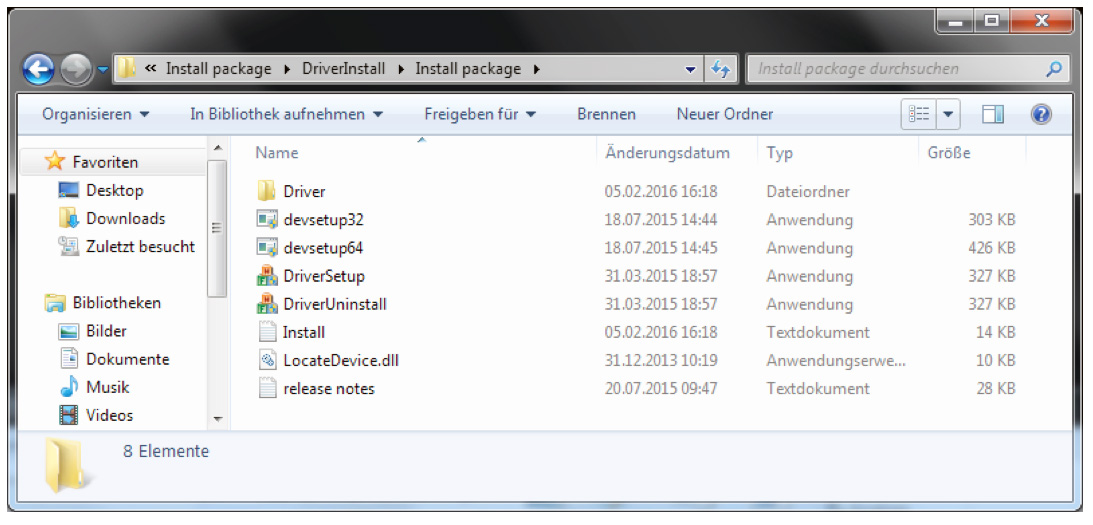Select the Driver folder icon
The width and height of the screenshot is (1093, 525).
(267, 190)
